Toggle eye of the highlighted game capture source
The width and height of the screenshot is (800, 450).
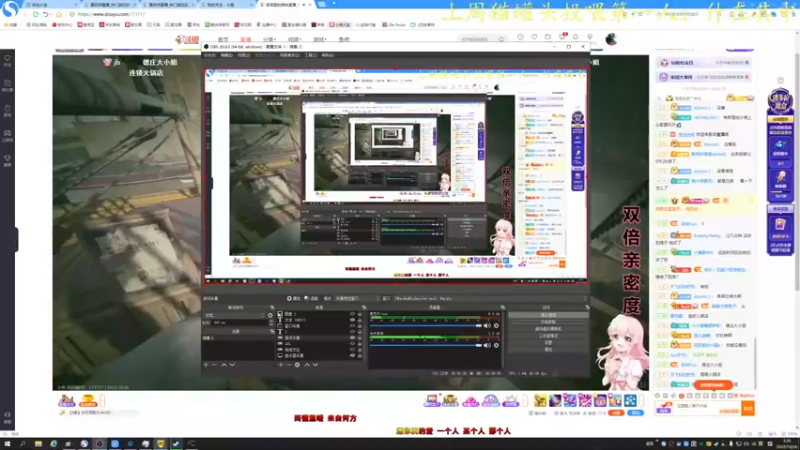pyautogui.click(x=352, y=338)
